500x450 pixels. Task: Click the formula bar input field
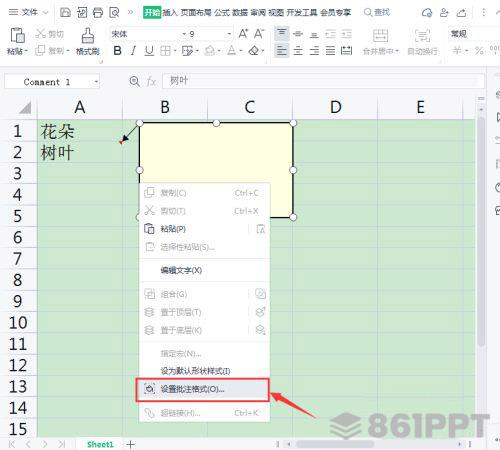323,81
